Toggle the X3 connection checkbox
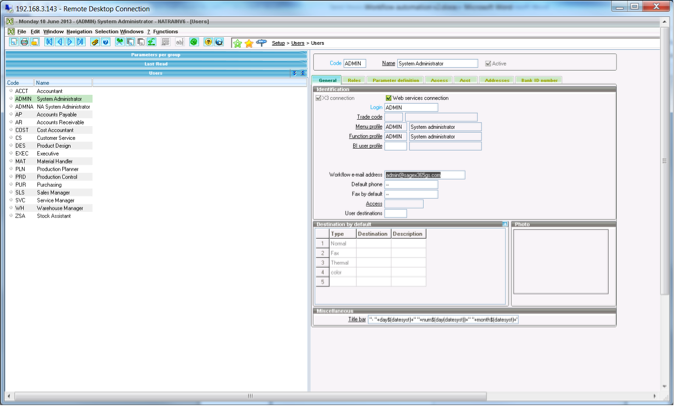 pyautogui.click(x=319, y=98)
